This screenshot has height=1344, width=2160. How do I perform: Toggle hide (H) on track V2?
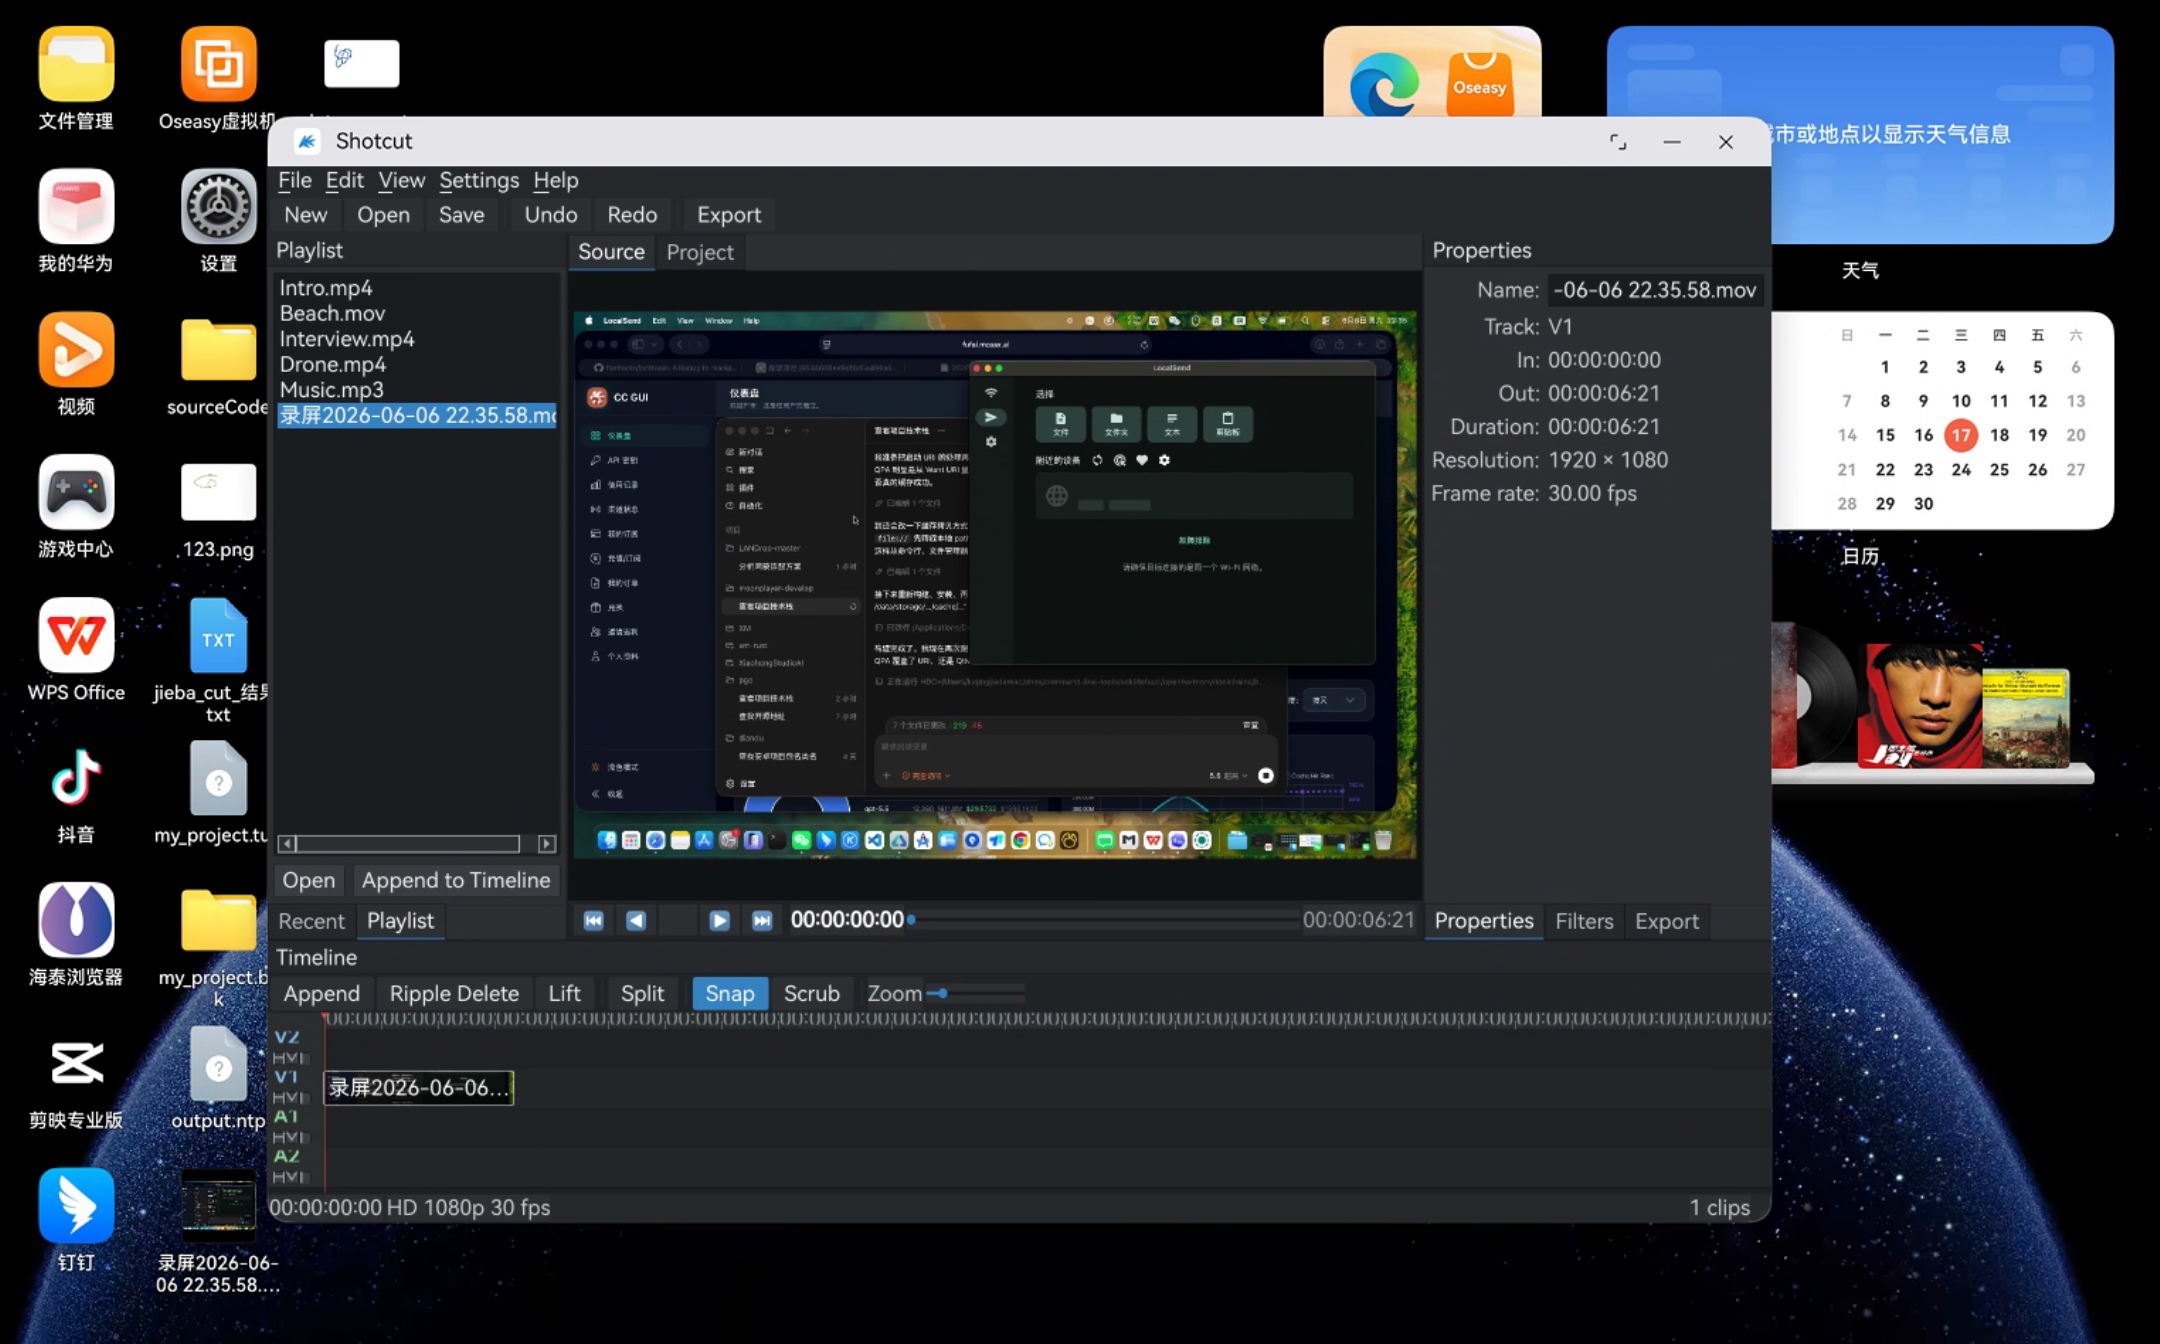click(x=279, y=1058)
